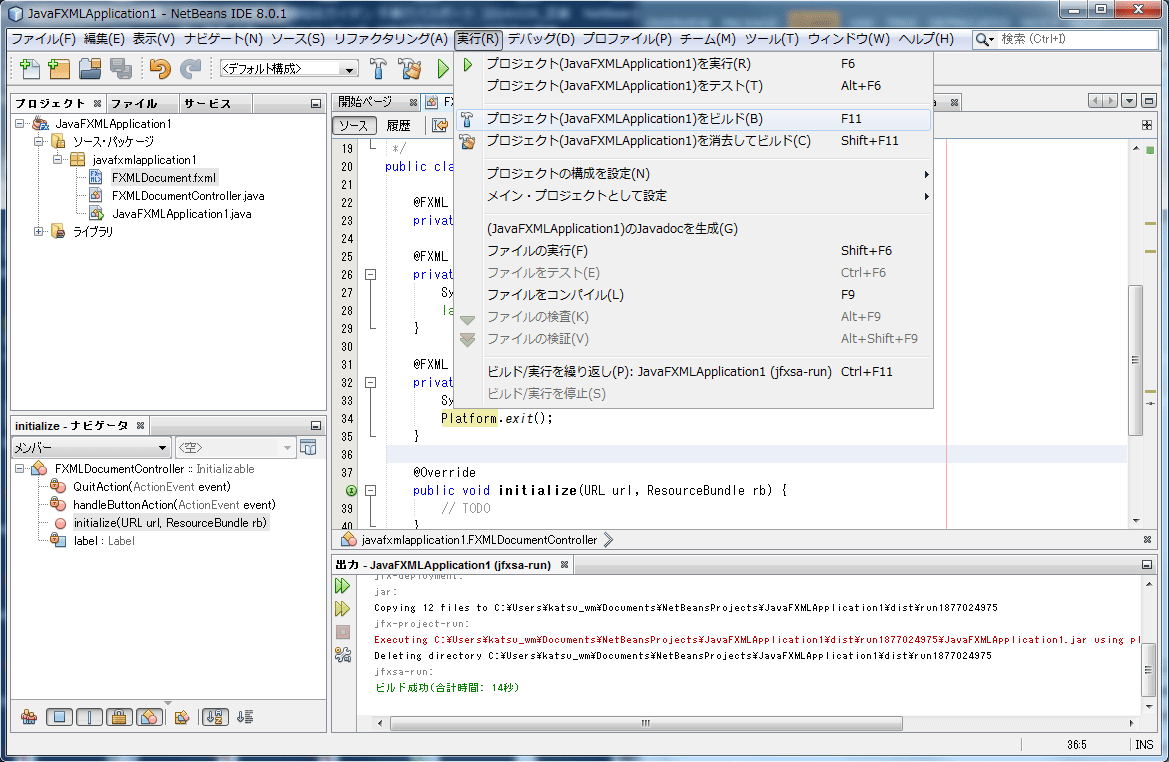
Task: Open Output settings via the wrench icon
Action: click(x=343, y=655)
